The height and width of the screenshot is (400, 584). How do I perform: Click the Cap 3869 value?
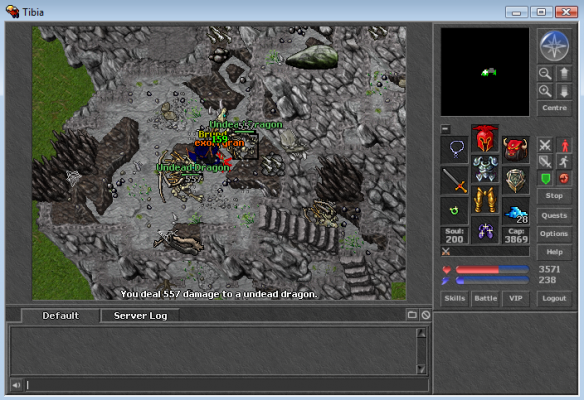tap(516, 236)
